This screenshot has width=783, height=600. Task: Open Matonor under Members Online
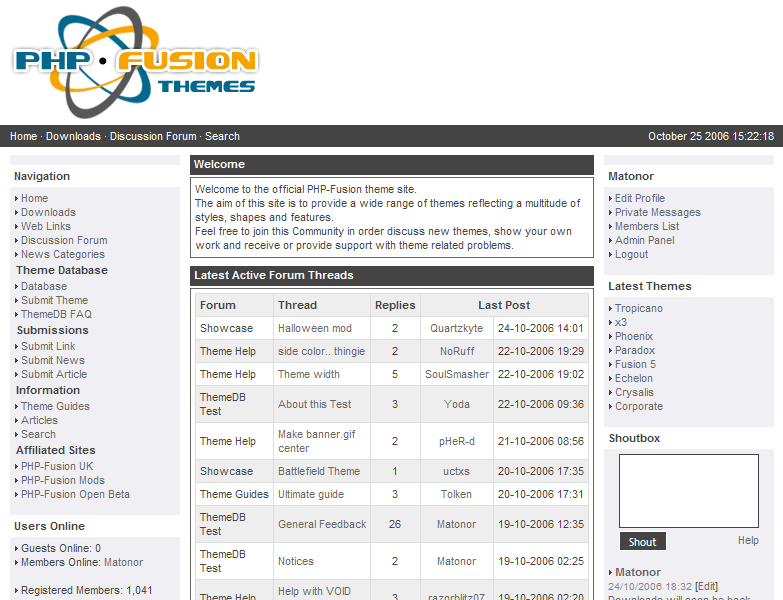123,562
